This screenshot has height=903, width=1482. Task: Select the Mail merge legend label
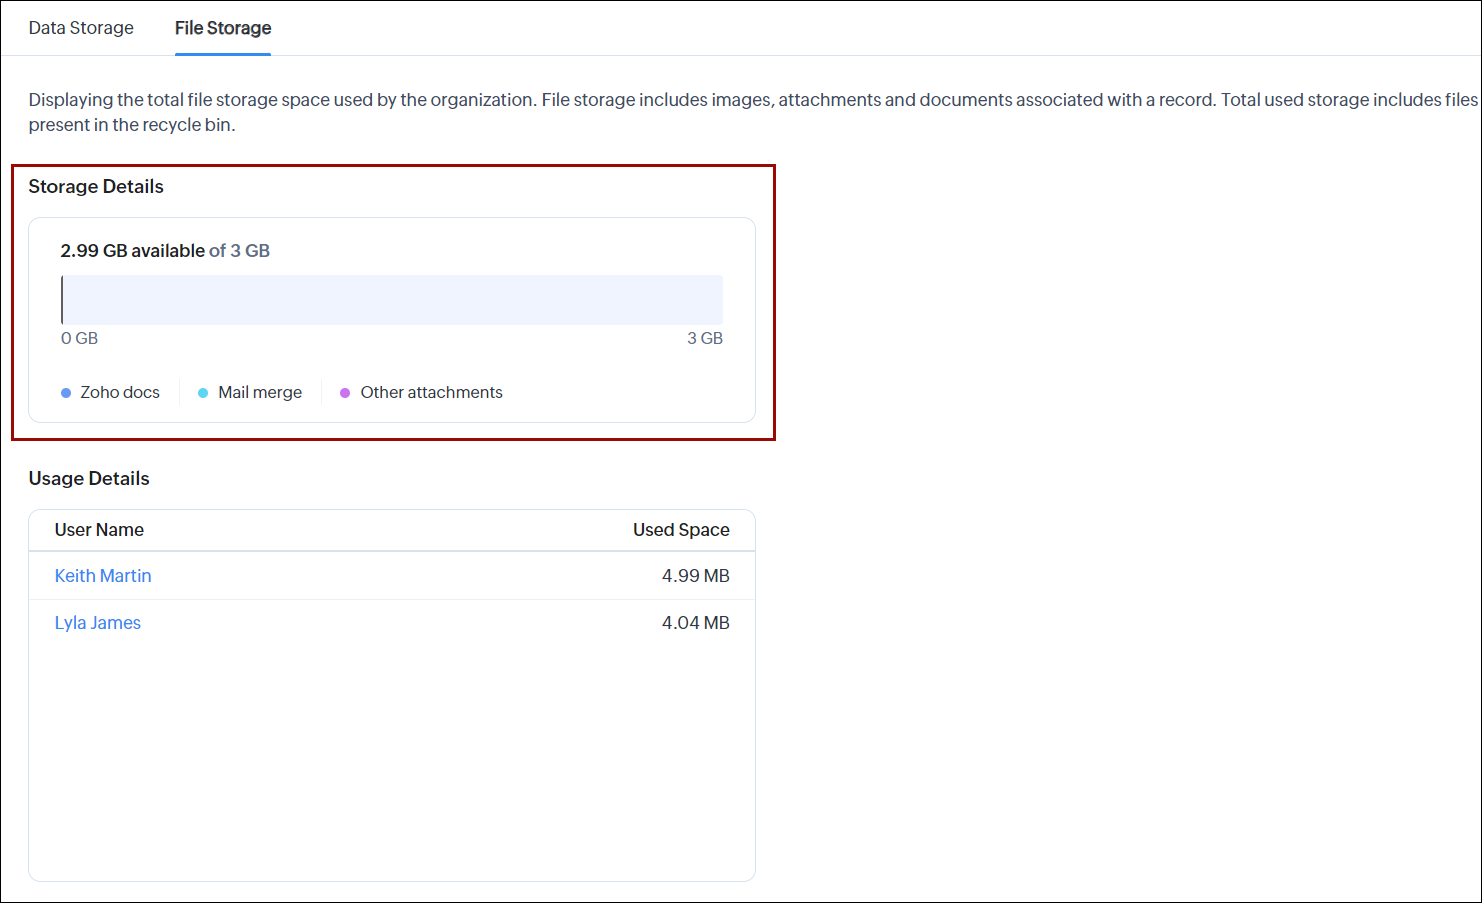pos(260,393)
